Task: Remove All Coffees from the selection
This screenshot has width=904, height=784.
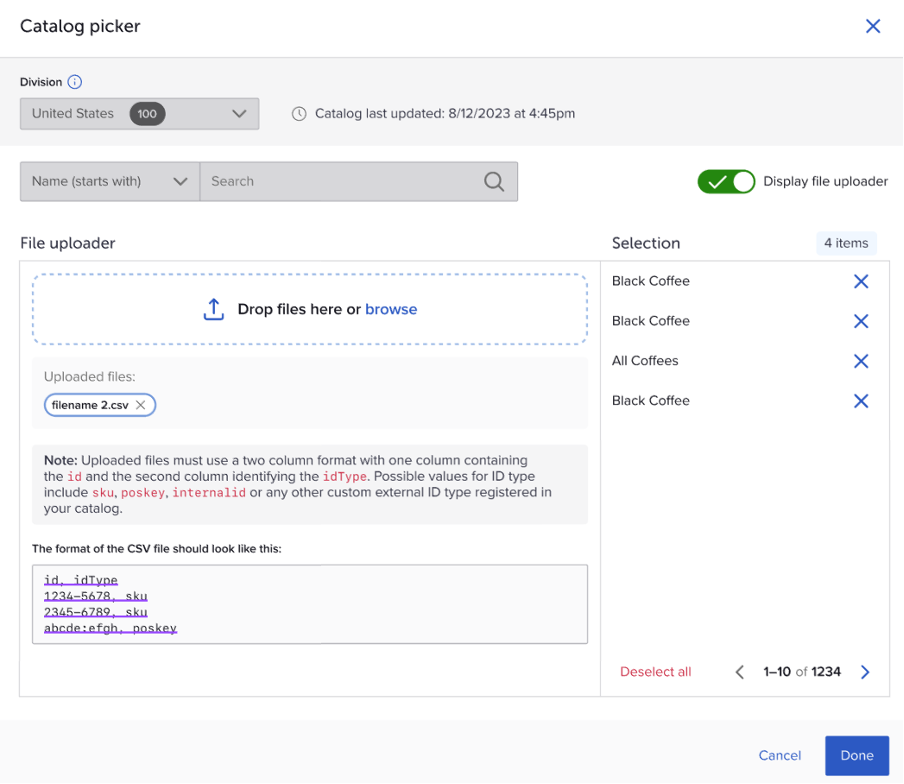Action: [860, 361]
